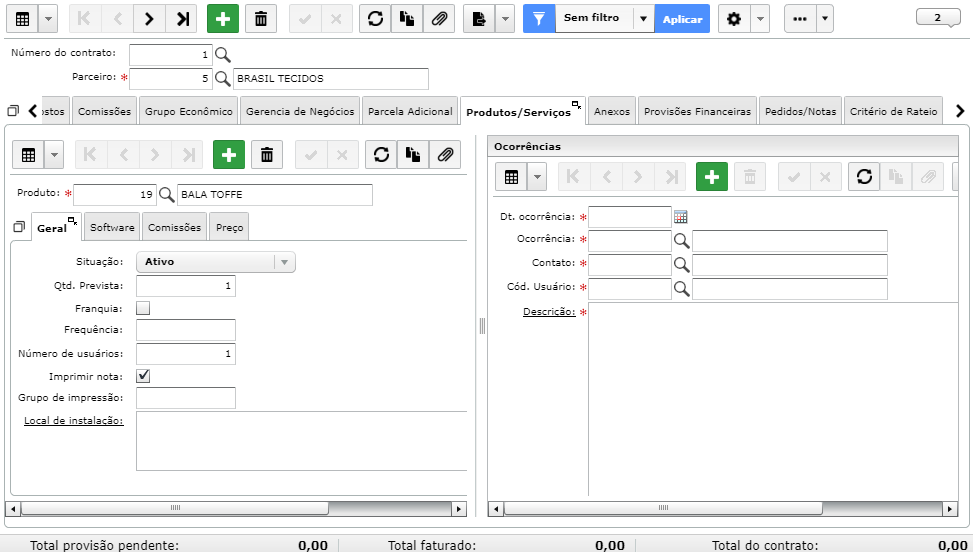Click the blue funnel filter icon
Image resolution: width=973 pixels, height=552 pixels.
pyautogui.click(x=539, y=19)
